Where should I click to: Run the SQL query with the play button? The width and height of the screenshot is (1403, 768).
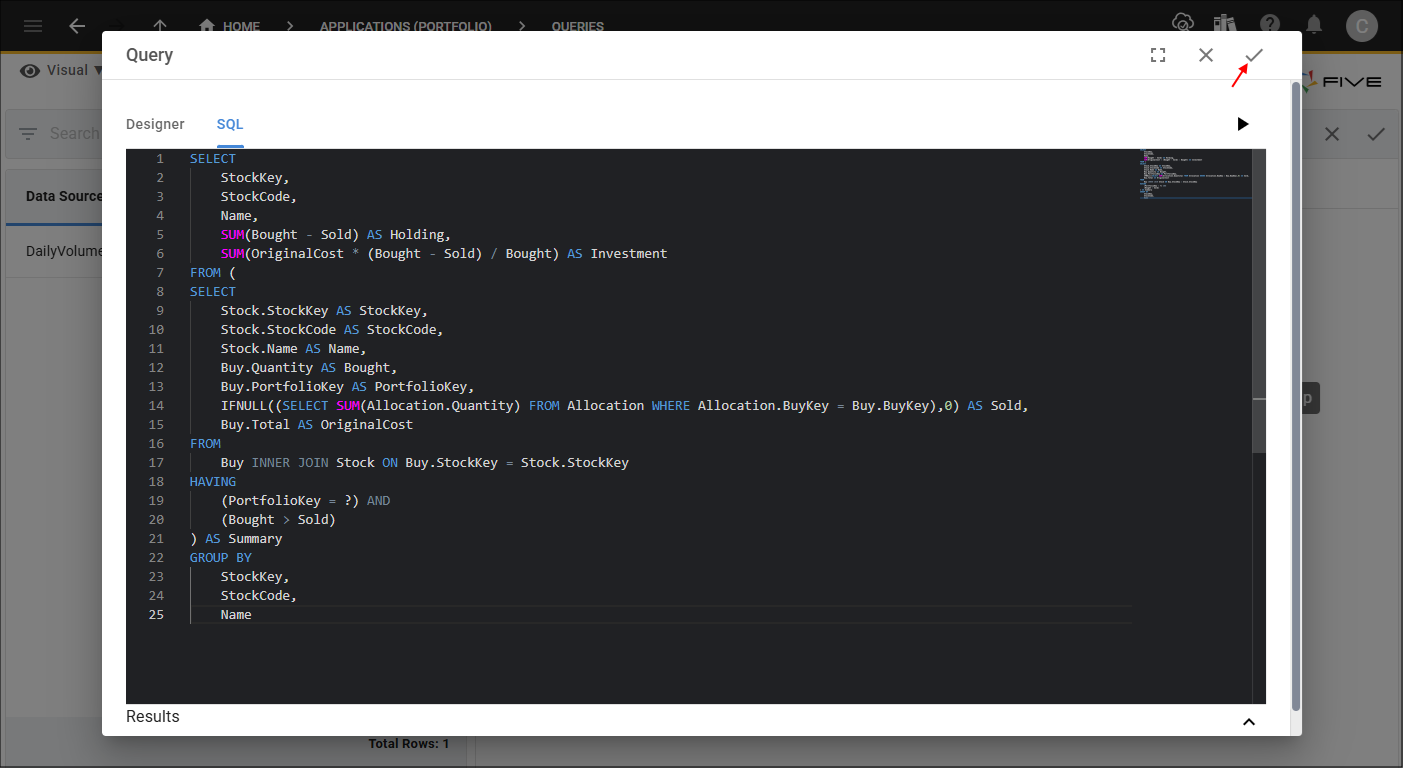point(1242,124)
